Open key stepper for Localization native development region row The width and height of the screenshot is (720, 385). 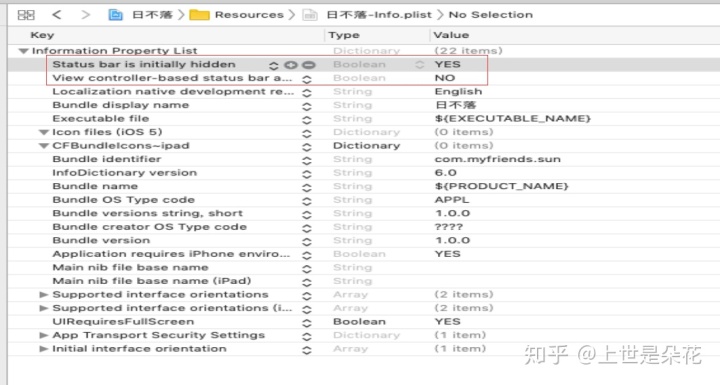[307, 92]
